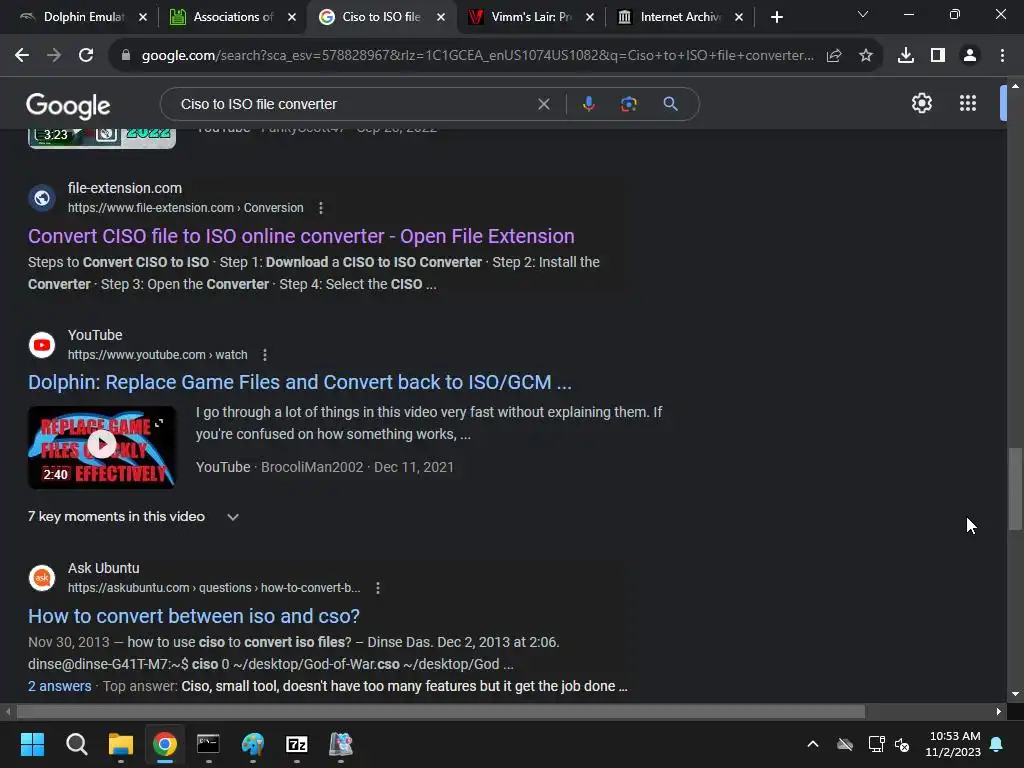Open the Google apps grid
Screen dimensions: 1024x768
coord(968,103)
